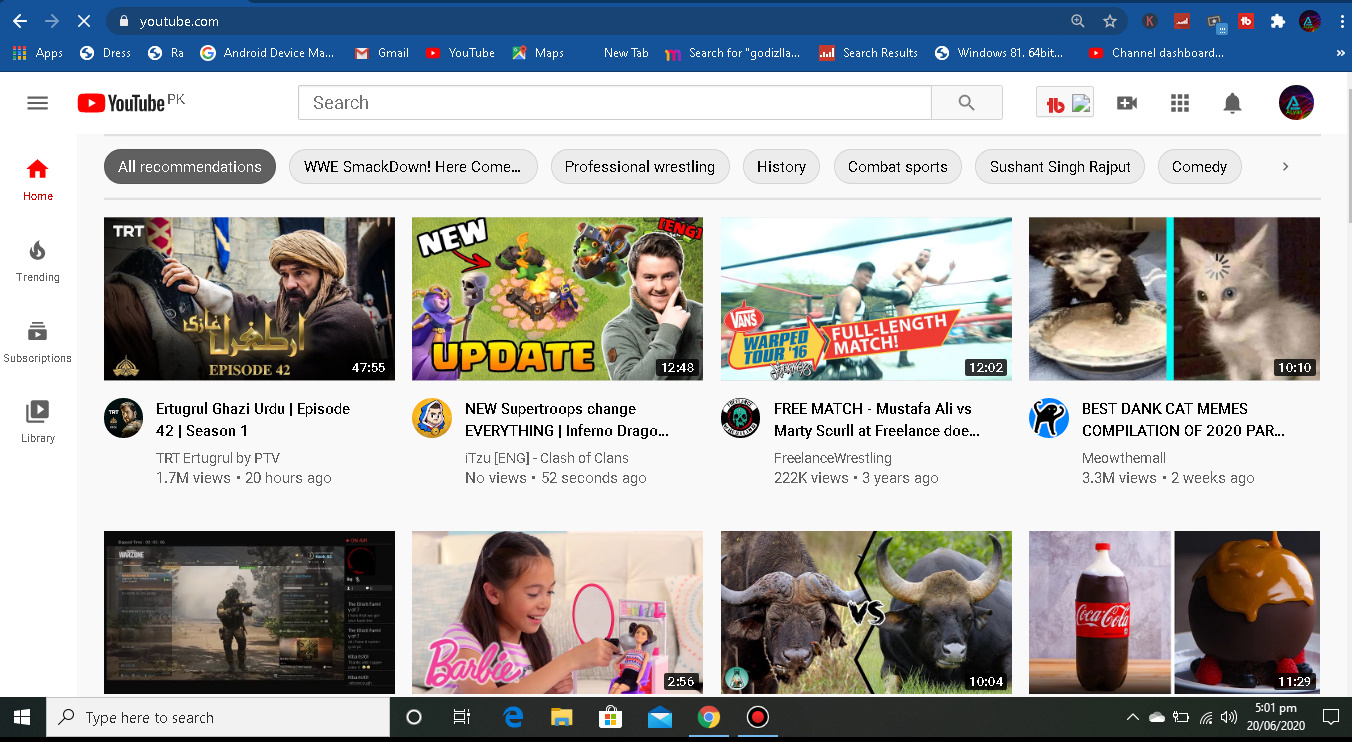Image resolution: width=1352 pixels, height=742 pixels.
Task: Open BEST DANK CAT MEMES title
Action: point(1183,420)
